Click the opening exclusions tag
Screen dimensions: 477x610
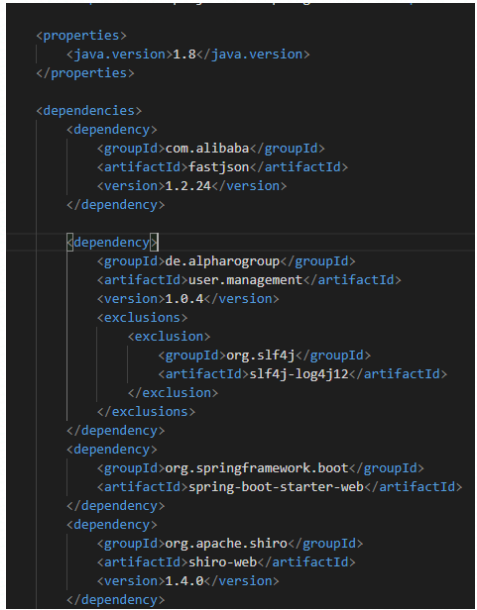click(x=142, y=318)
